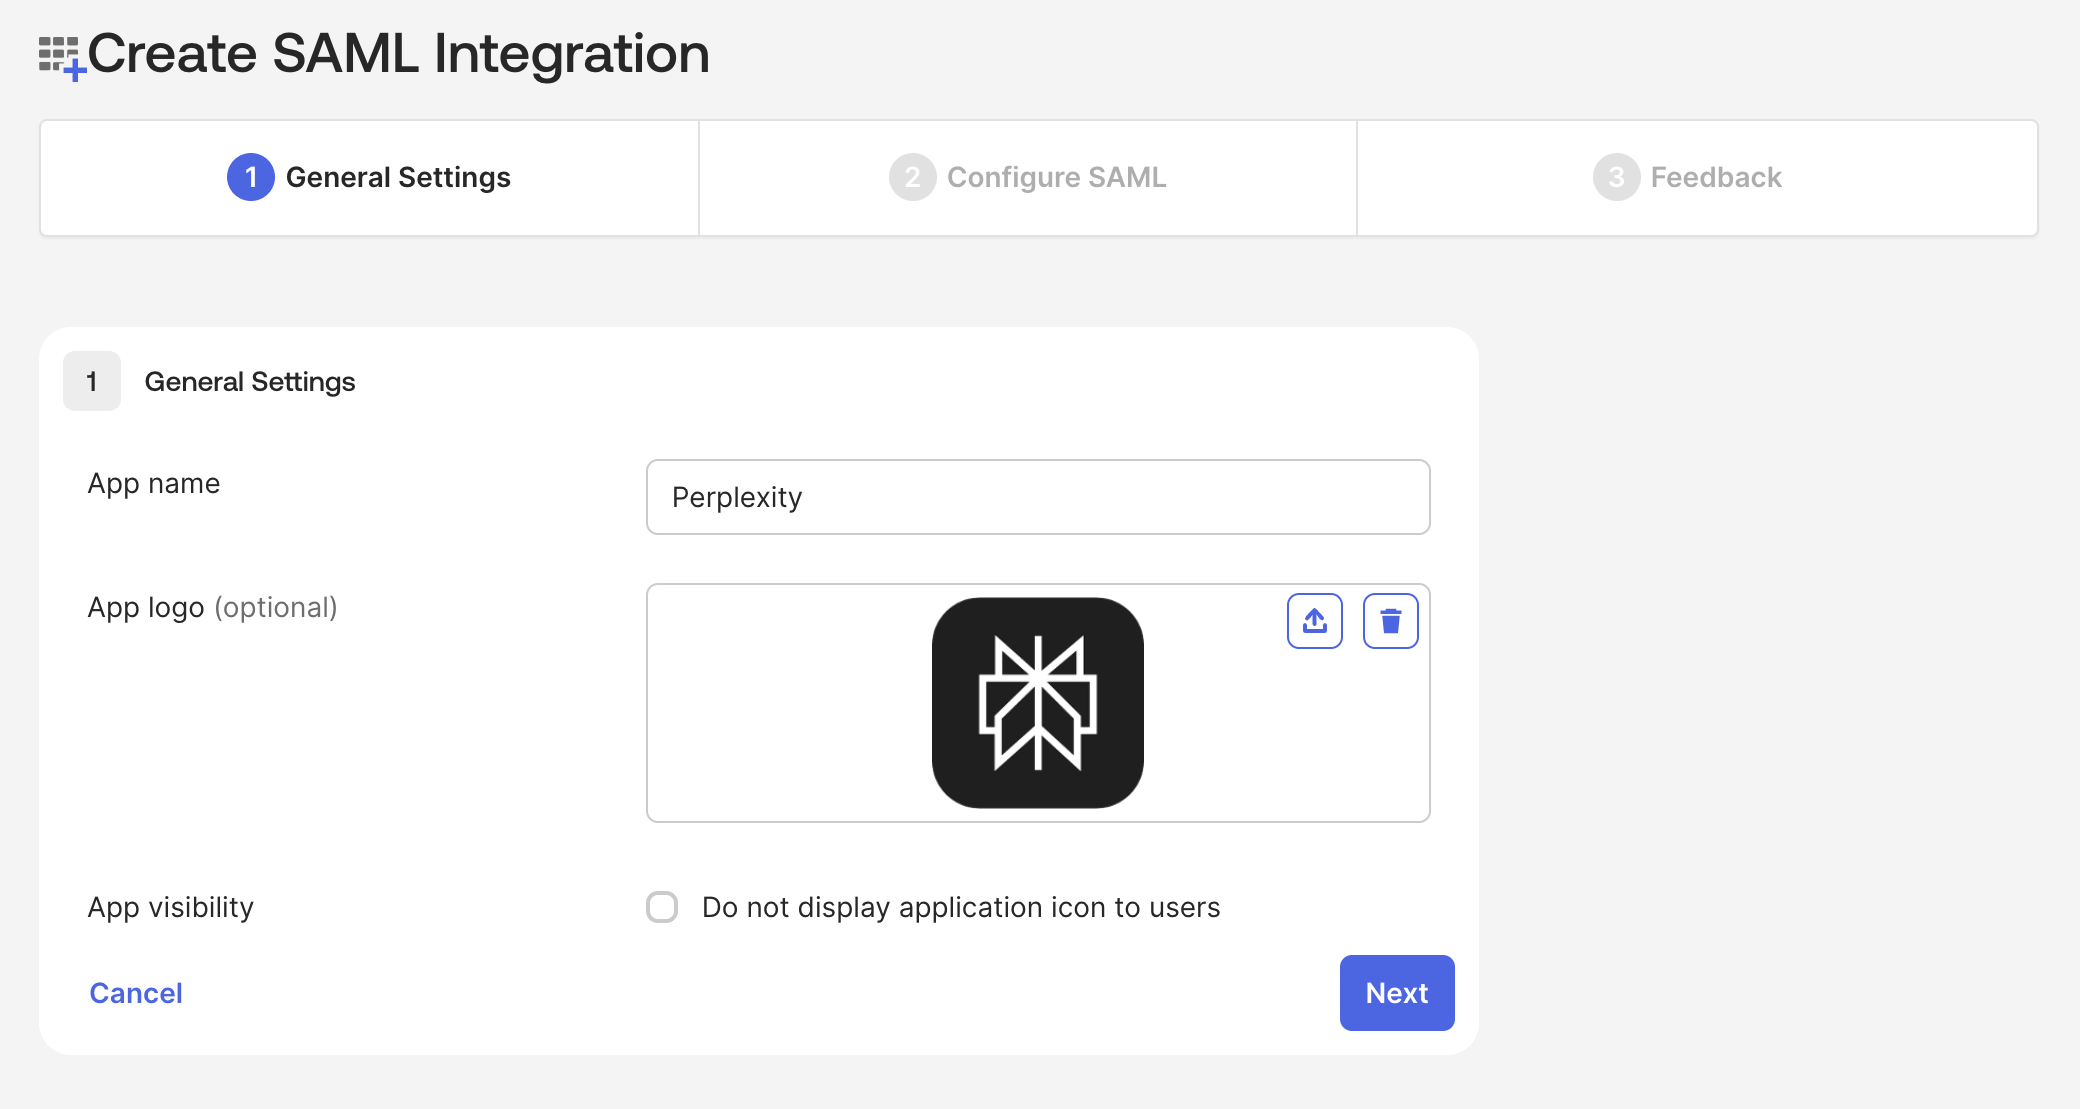Click the app grid plus icon beside title
This screenshot has height=1109, width=2080.
(62, 58)
